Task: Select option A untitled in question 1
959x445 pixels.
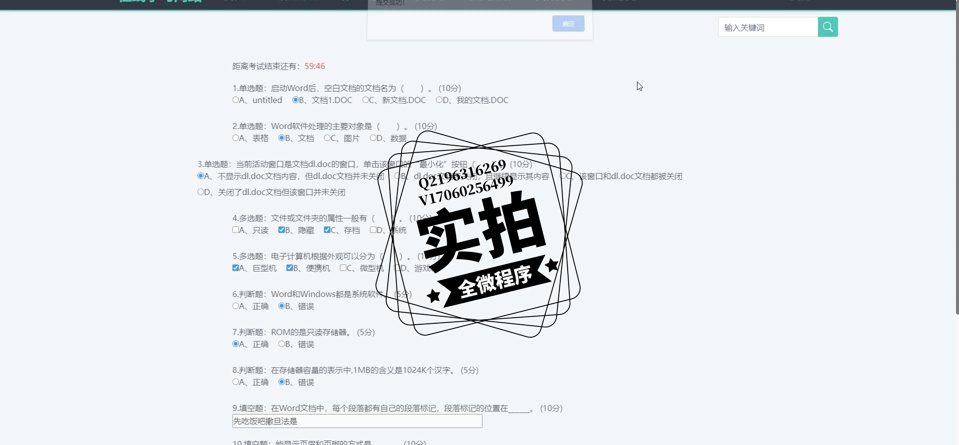Action: pos(236,100)
